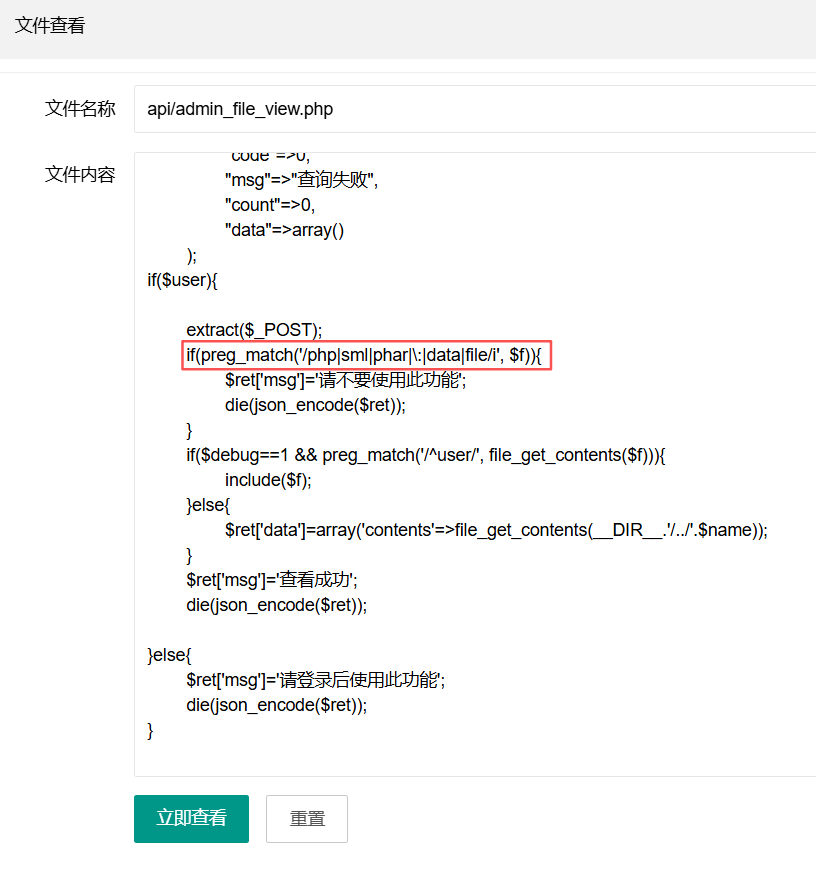Click the 查看成功 message line

click(272, 580)
